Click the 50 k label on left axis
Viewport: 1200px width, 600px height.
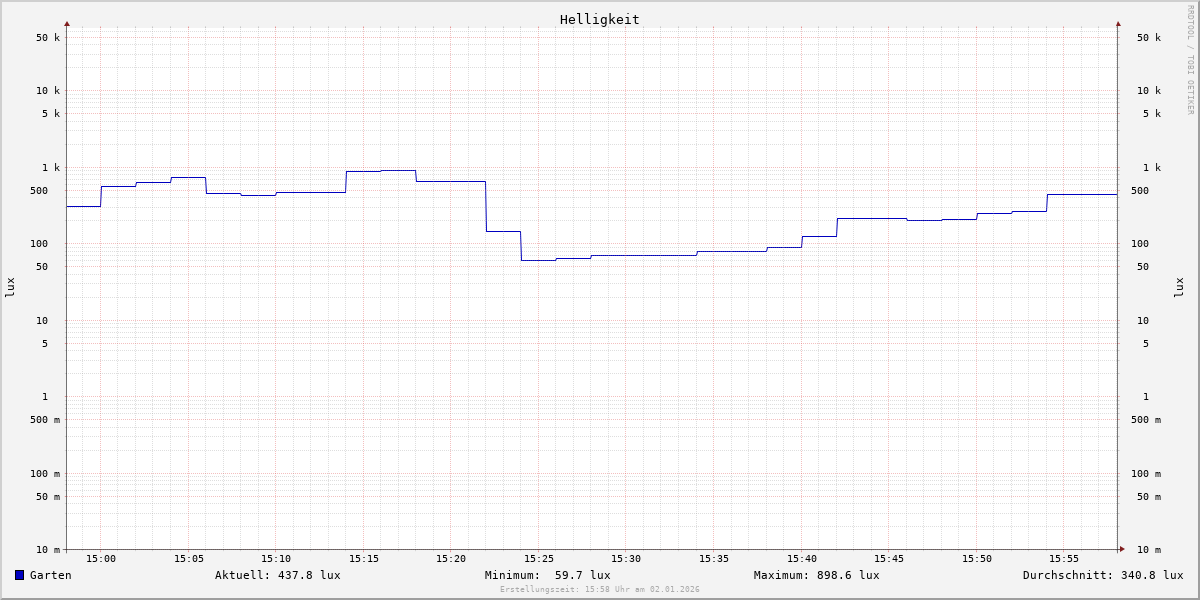coord(48,38)
